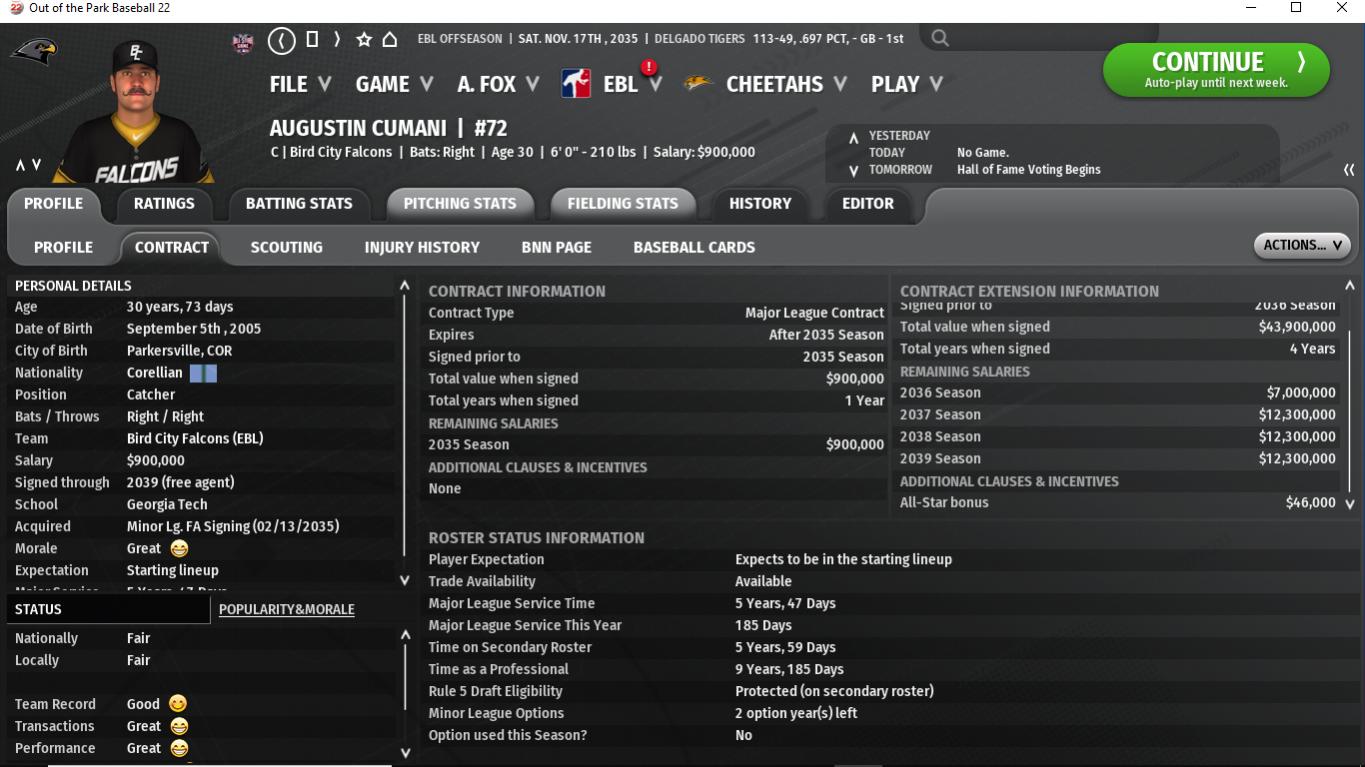The width and height of the screenshot is (1365, 767).
Task: Collapse the schedule panel with double chevron
Action: coord(1349,170)
